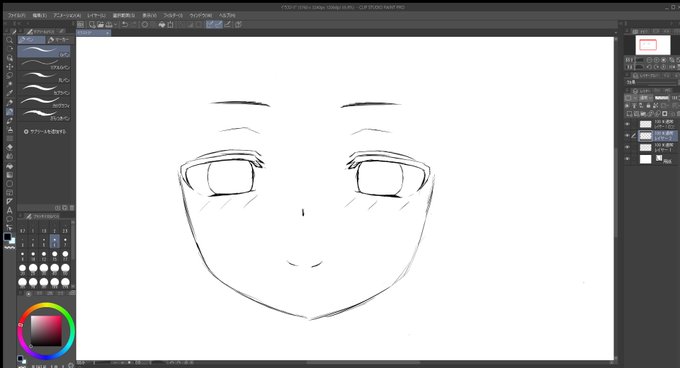Click the Save icon in command bar

109,25
